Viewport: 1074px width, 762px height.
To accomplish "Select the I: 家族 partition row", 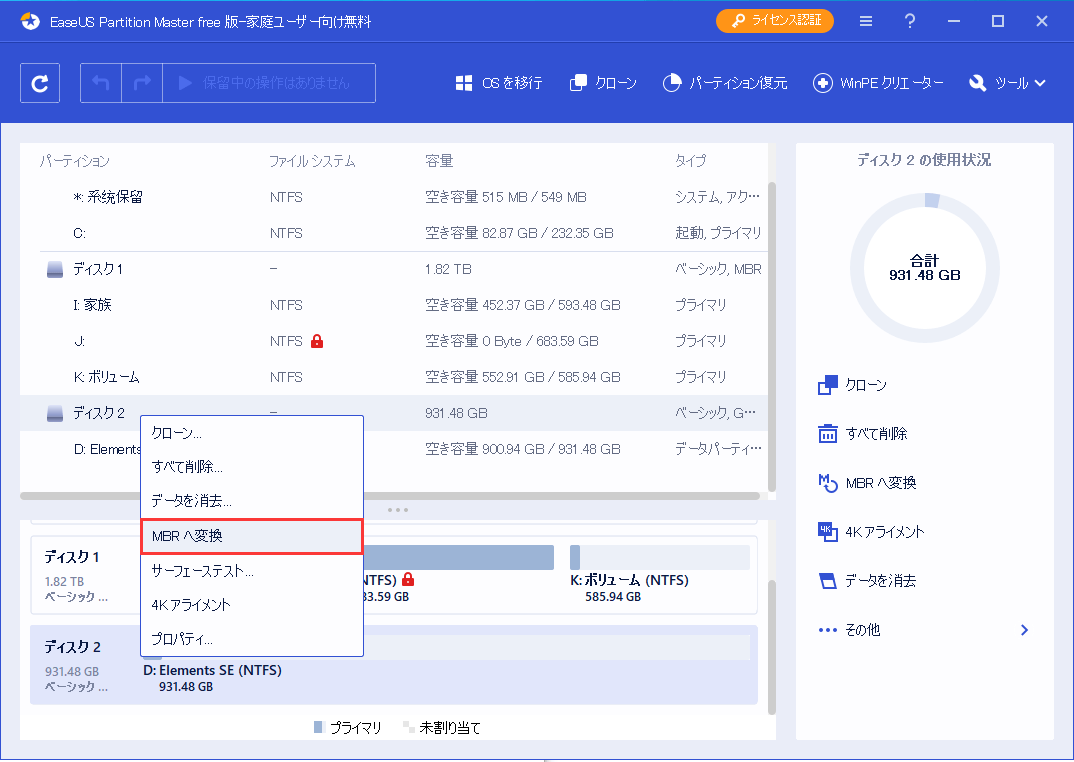I will click(x=394, y=305).
